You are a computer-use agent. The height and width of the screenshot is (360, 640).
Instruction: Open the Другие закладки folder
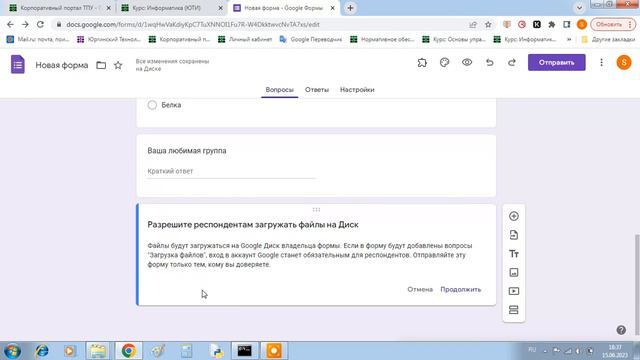(608, 40)
